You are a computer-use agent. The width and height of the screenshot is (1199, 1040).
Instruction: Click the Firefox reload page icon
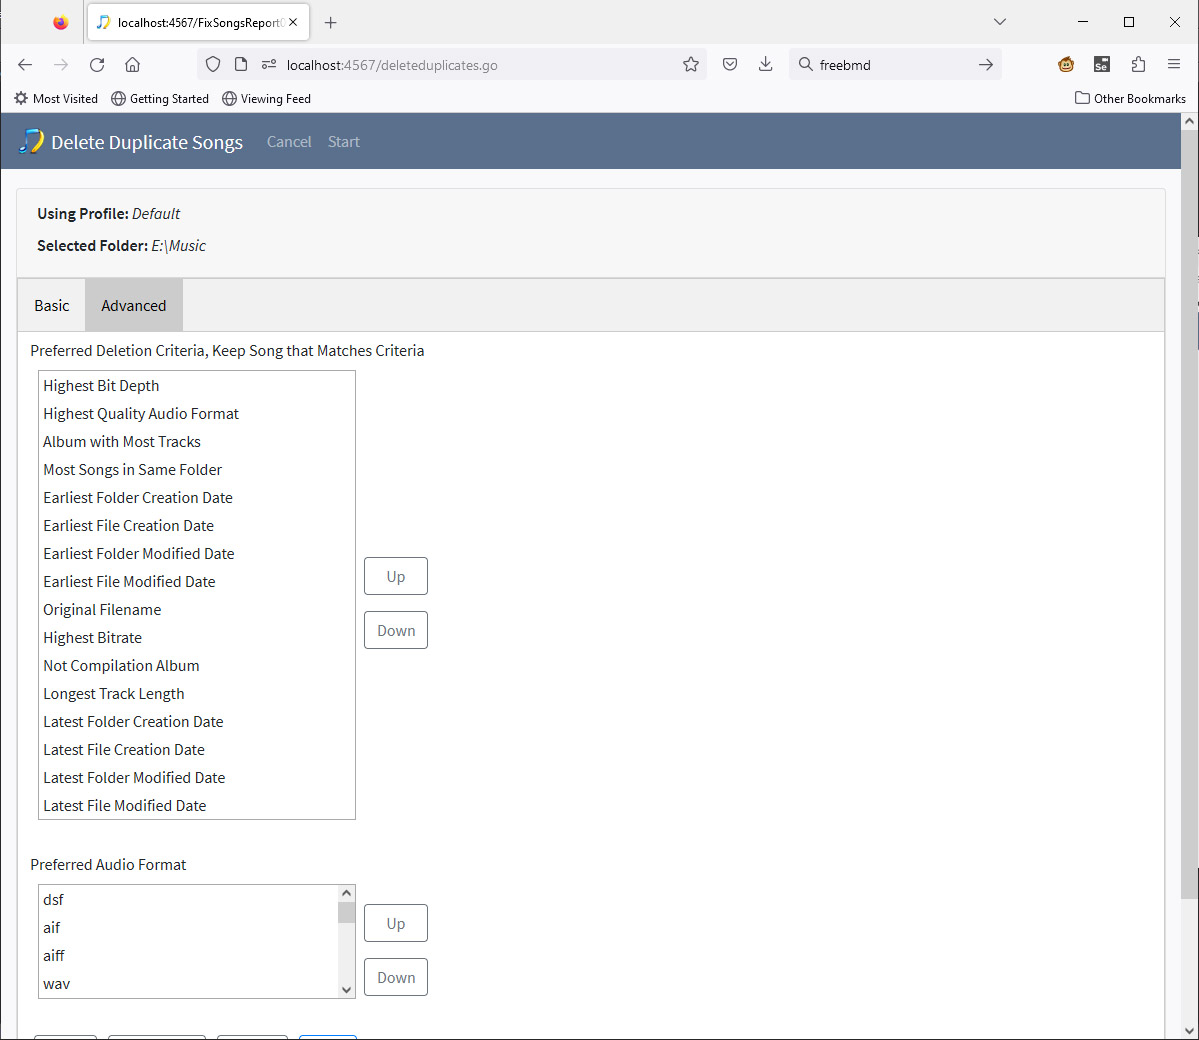[x=97, y=65]
